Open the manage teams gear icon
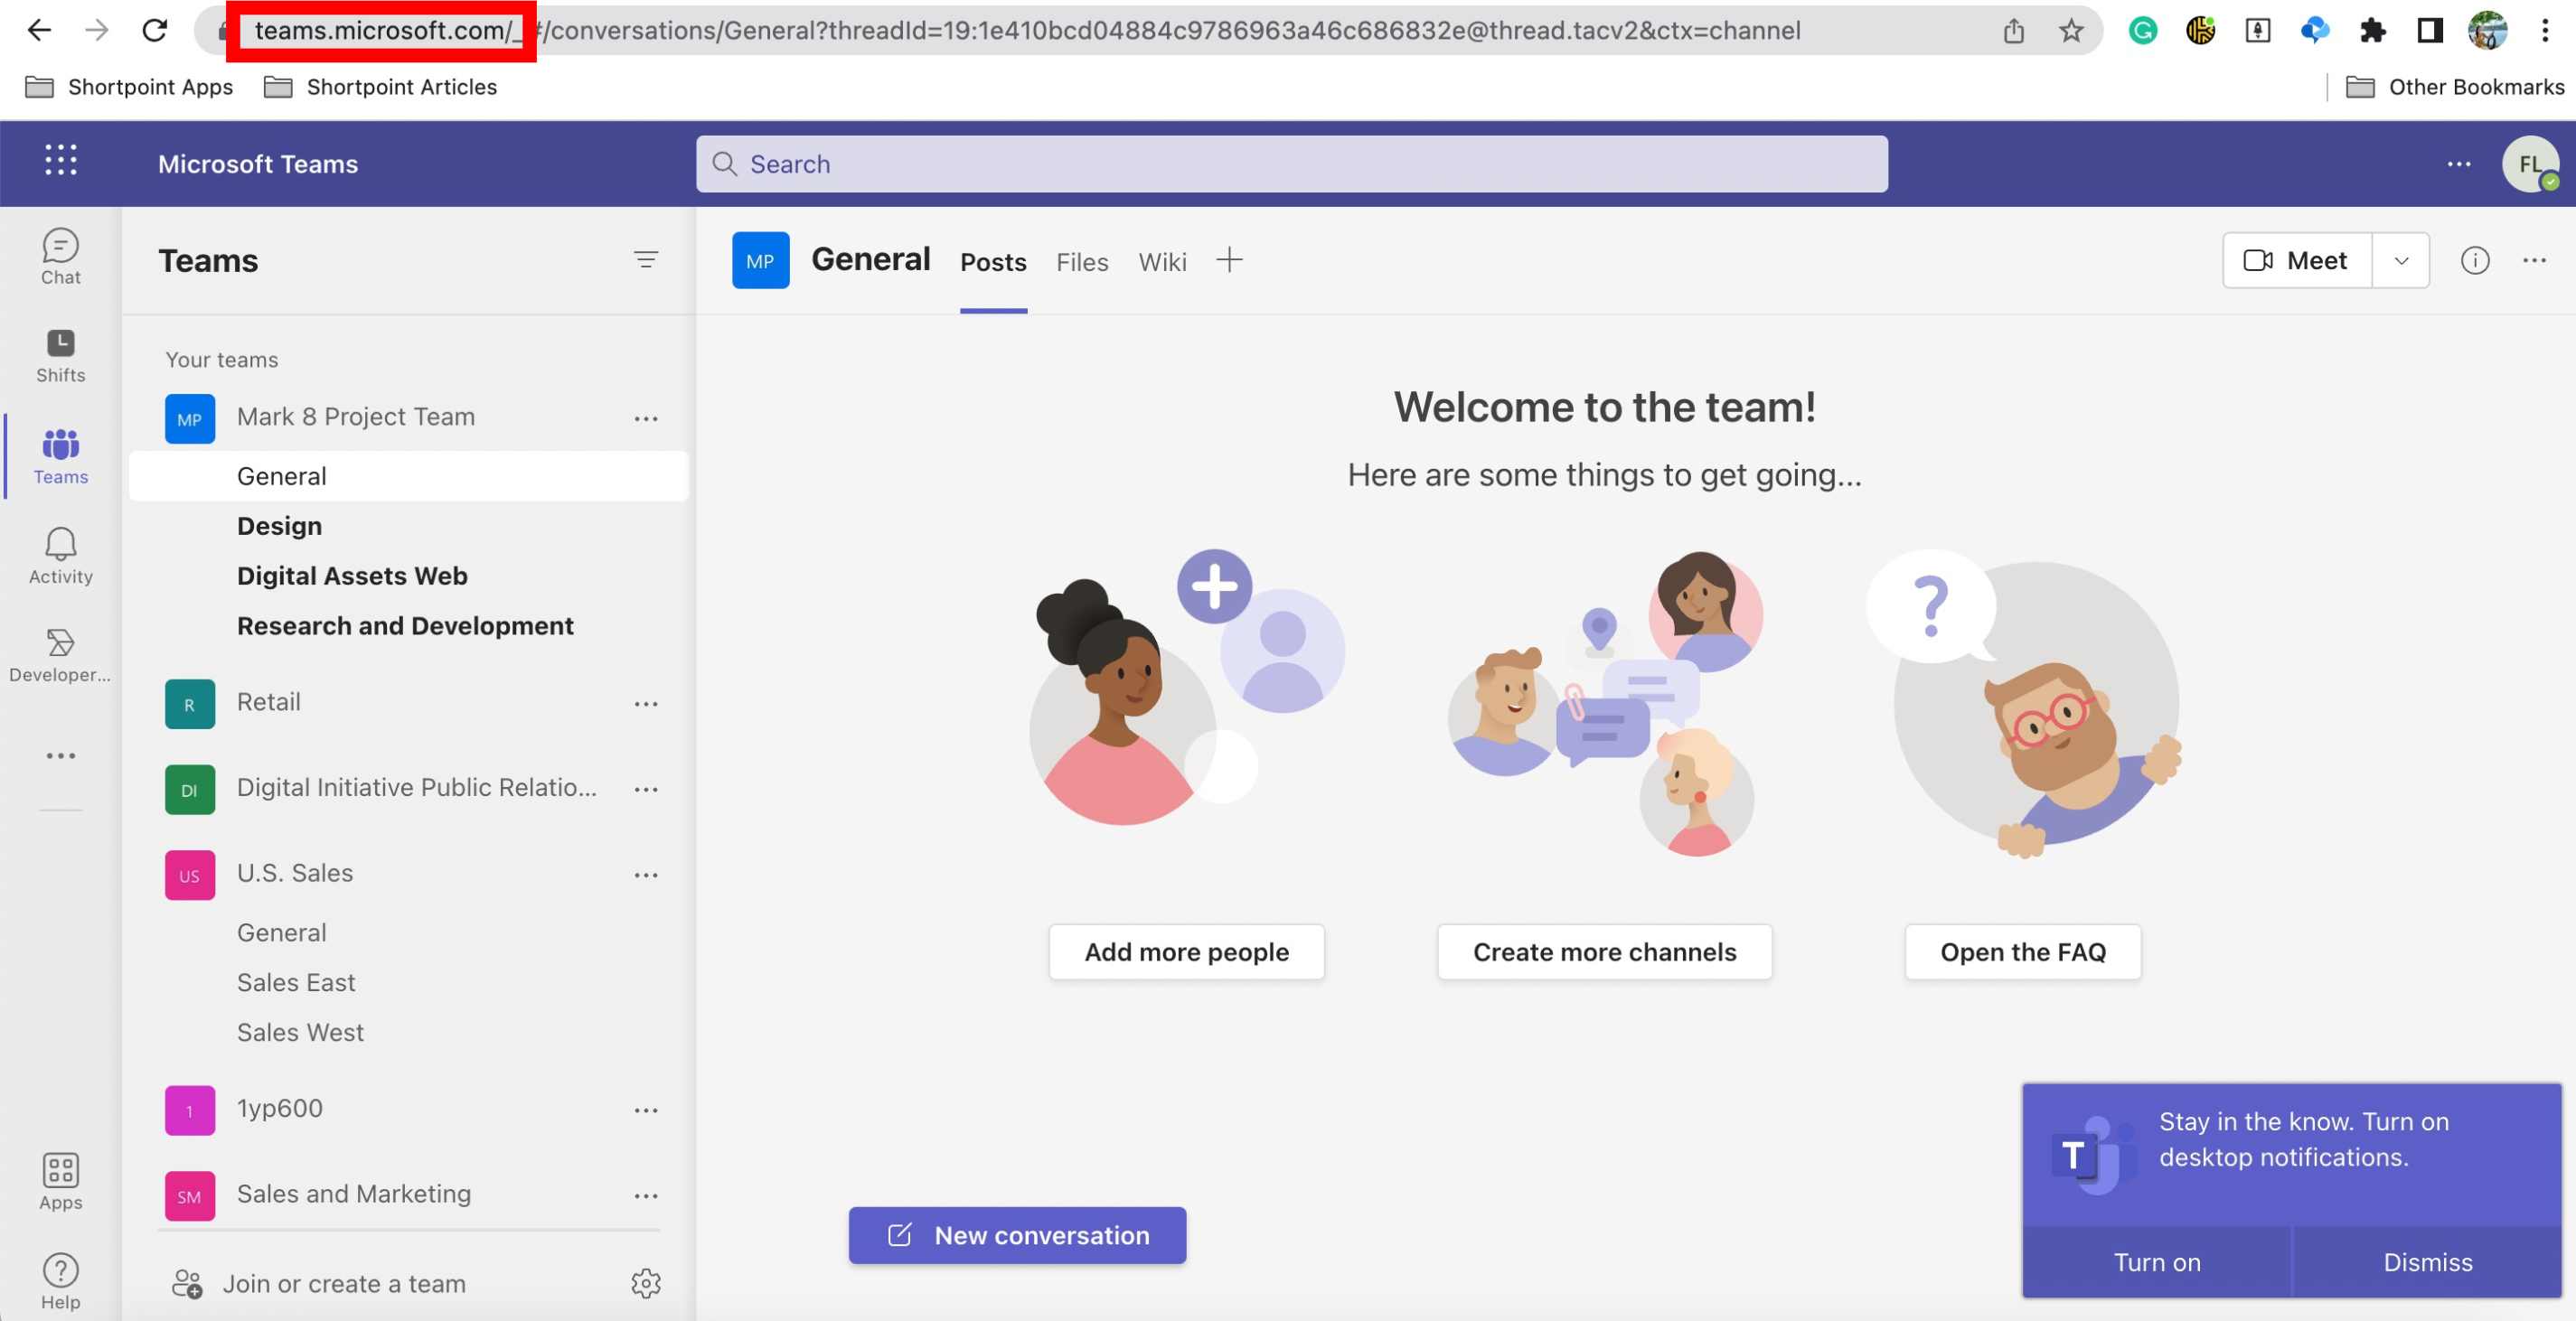Image resolution: width=2576 pixels, height=1321 pixels. pos(646,1284)
